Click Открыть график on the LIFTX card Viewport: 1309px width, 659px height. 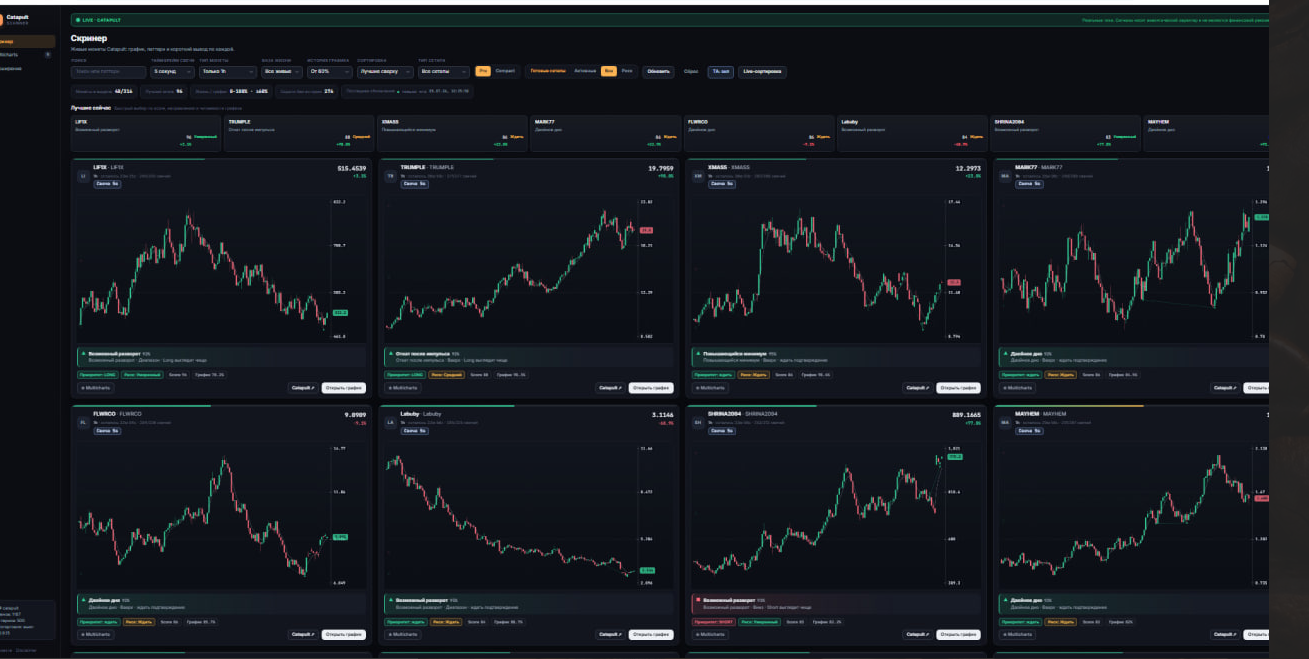[x=343, y=388]
